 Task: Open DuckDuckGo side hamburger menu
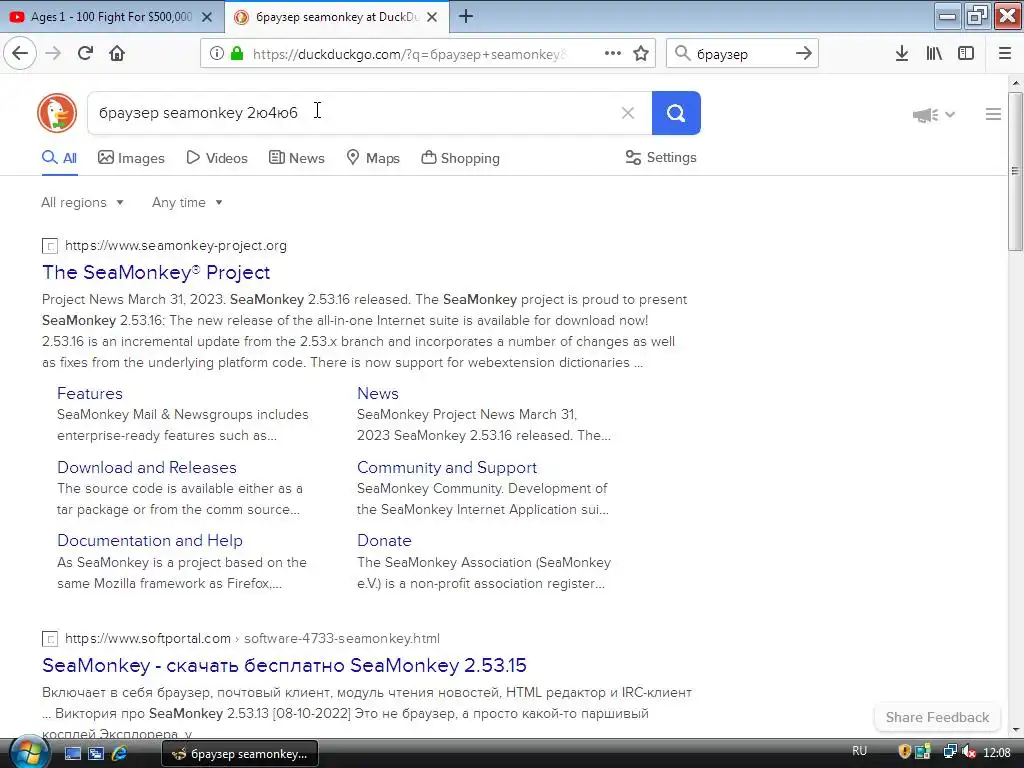tap(993, 114)
